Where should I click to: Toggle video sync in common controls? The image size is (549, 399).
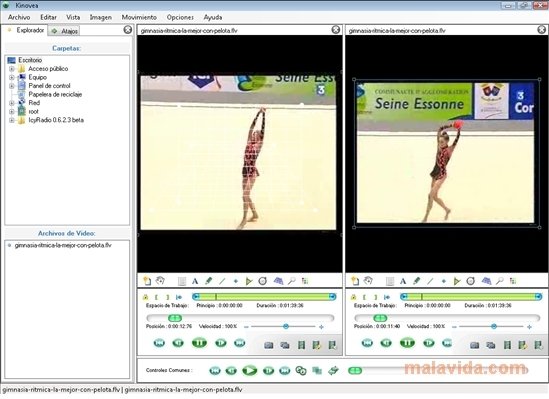pyautogui.click(x=301, y=370)
